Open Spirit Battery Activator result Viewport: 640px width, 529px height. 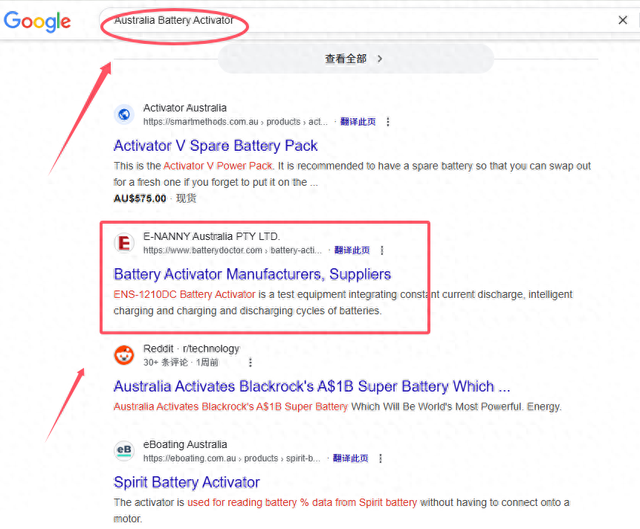[187, 482]
